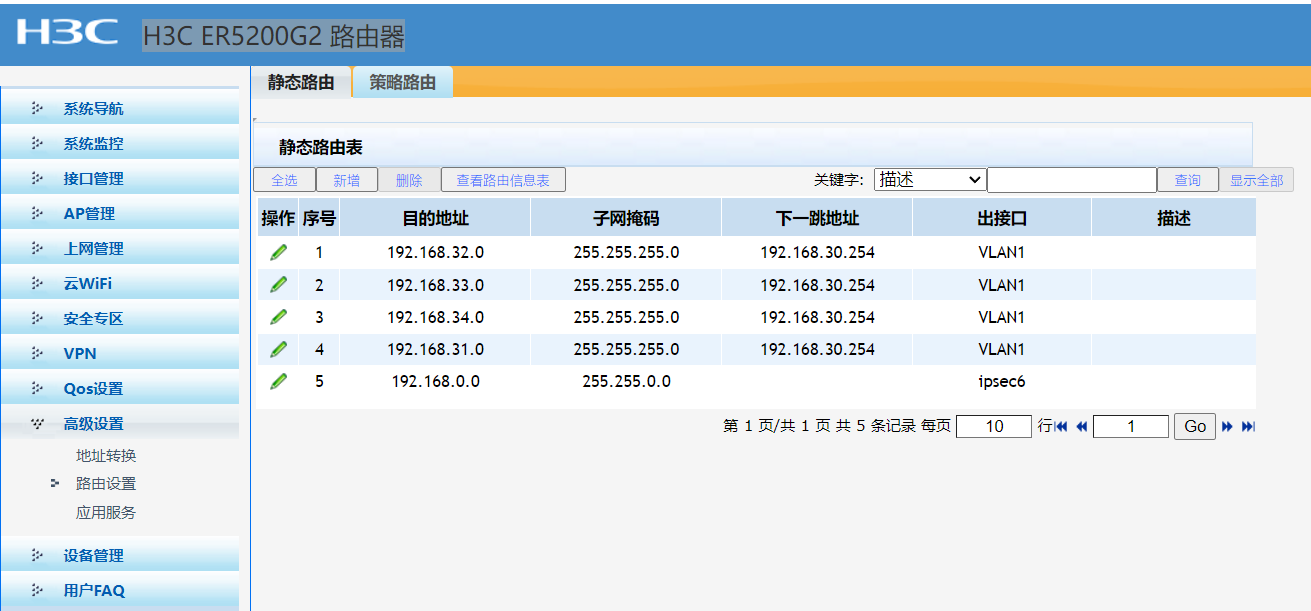Image resolution: width=1311 pixels, height=611 pixels.
Task: Switch to 策略路由 tab
Action: [403, 82]
